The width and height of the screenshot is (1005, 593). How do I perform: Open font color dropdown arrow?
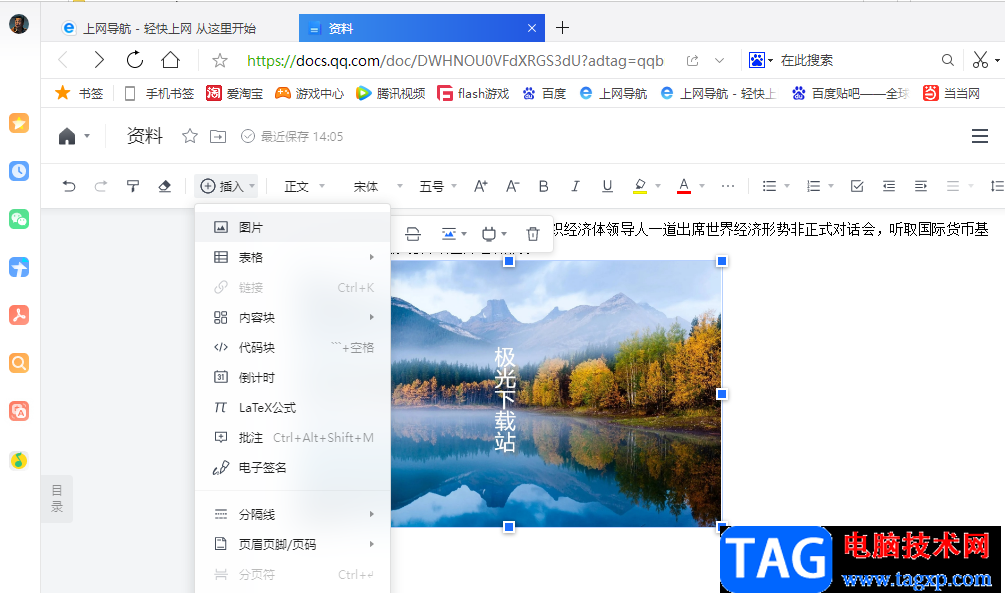coord(702,187)
